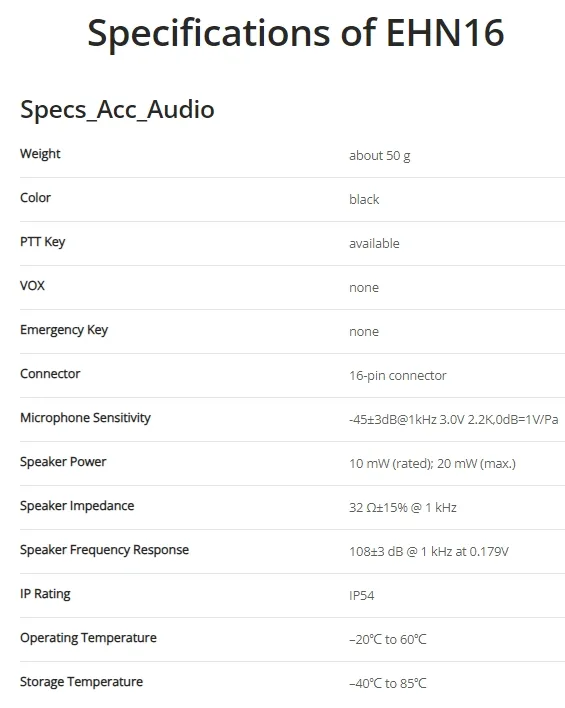565x708 pixels.
Task: Select the 16-pin connector value
Action: [x=397, y=376]
